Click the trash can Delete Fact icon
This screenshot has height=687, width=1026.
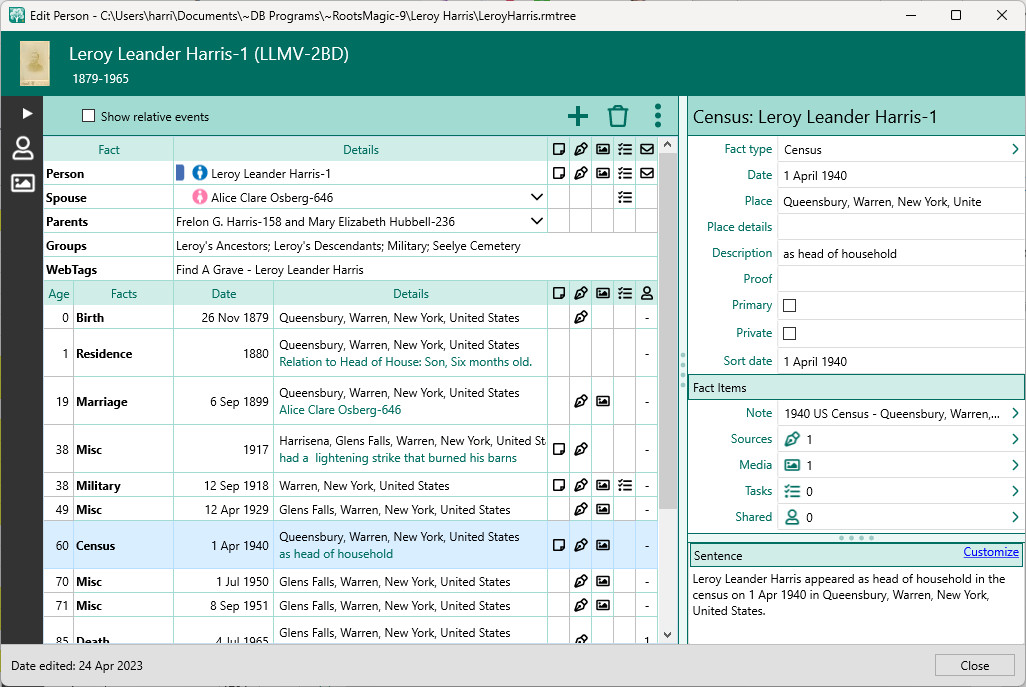618,116
